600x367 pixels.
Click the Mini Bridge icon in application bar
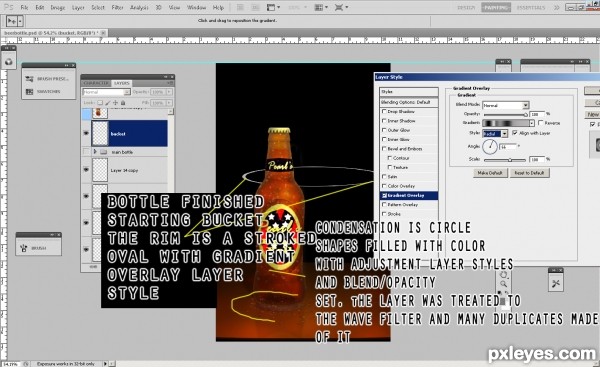tap(255, 7)
